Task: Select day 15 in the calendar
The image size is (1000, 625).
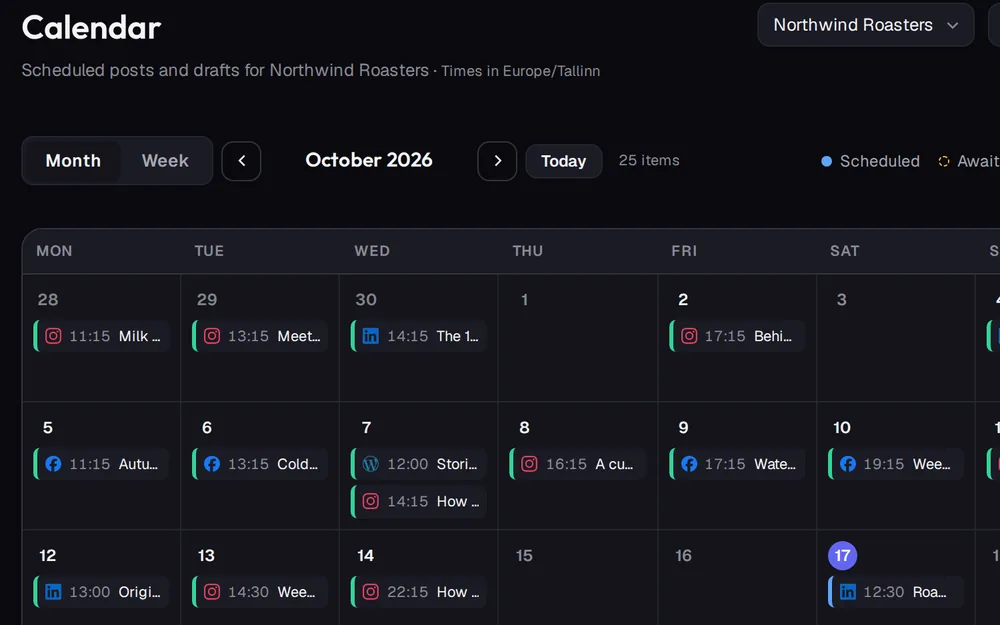Action: 524,555
